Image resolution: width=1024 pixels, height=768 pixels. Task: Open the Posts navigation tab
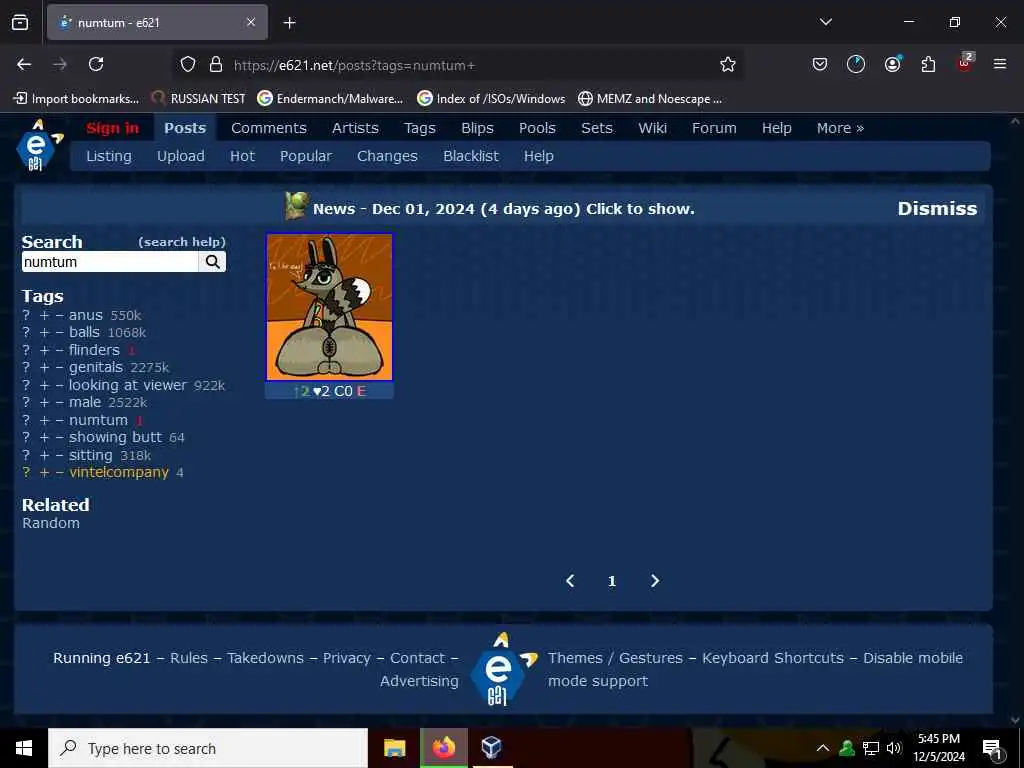point(185,128)
